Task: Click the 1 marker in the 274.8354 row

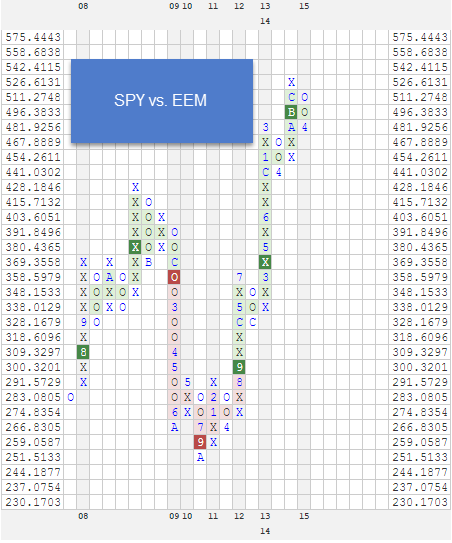Action: [213, 412]
